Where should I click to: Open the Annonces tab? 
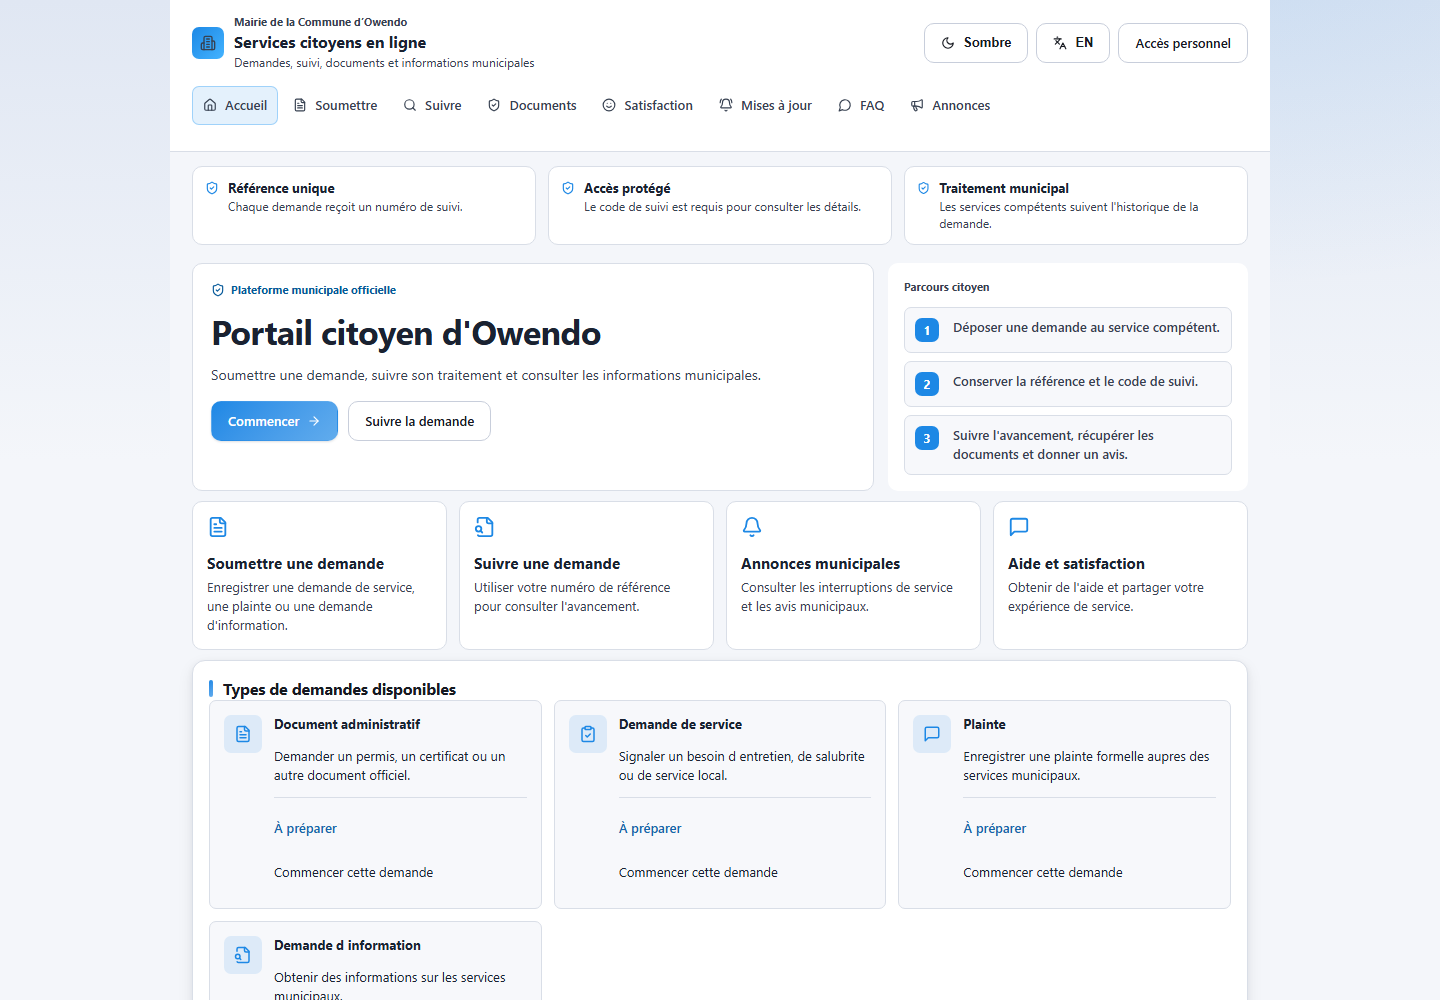click(950, 105)
